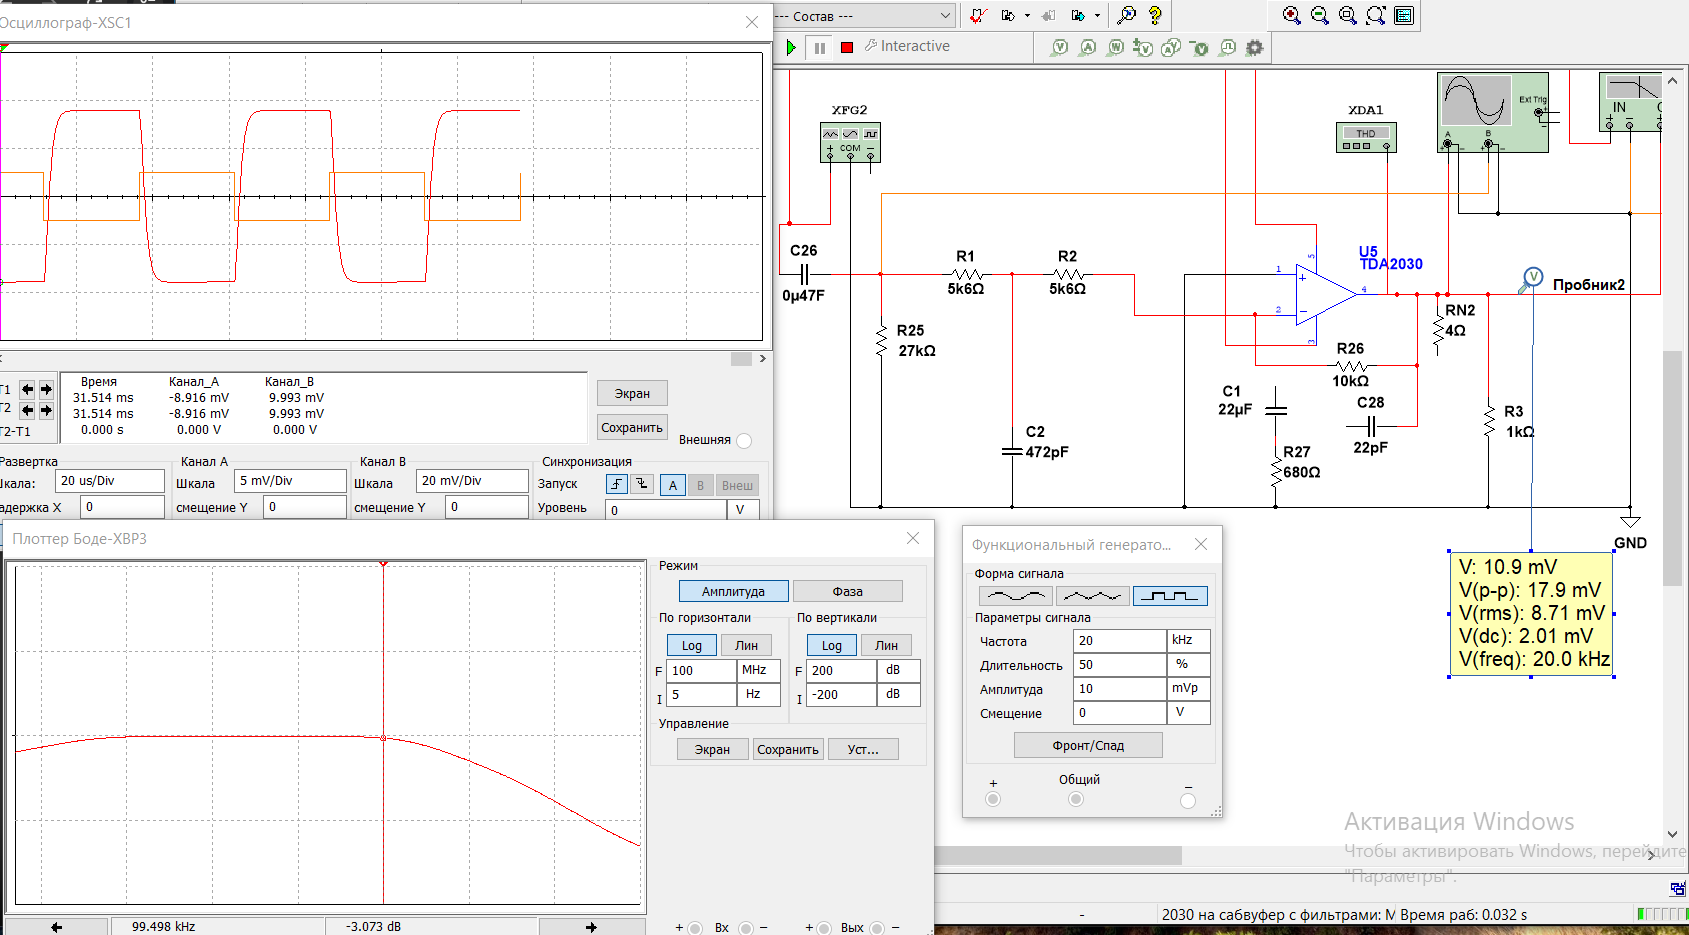Click the zoom out magnifier icon
Image resolution: width=1689 pixels, height=935 pixels.
(x=1319, y=15)
